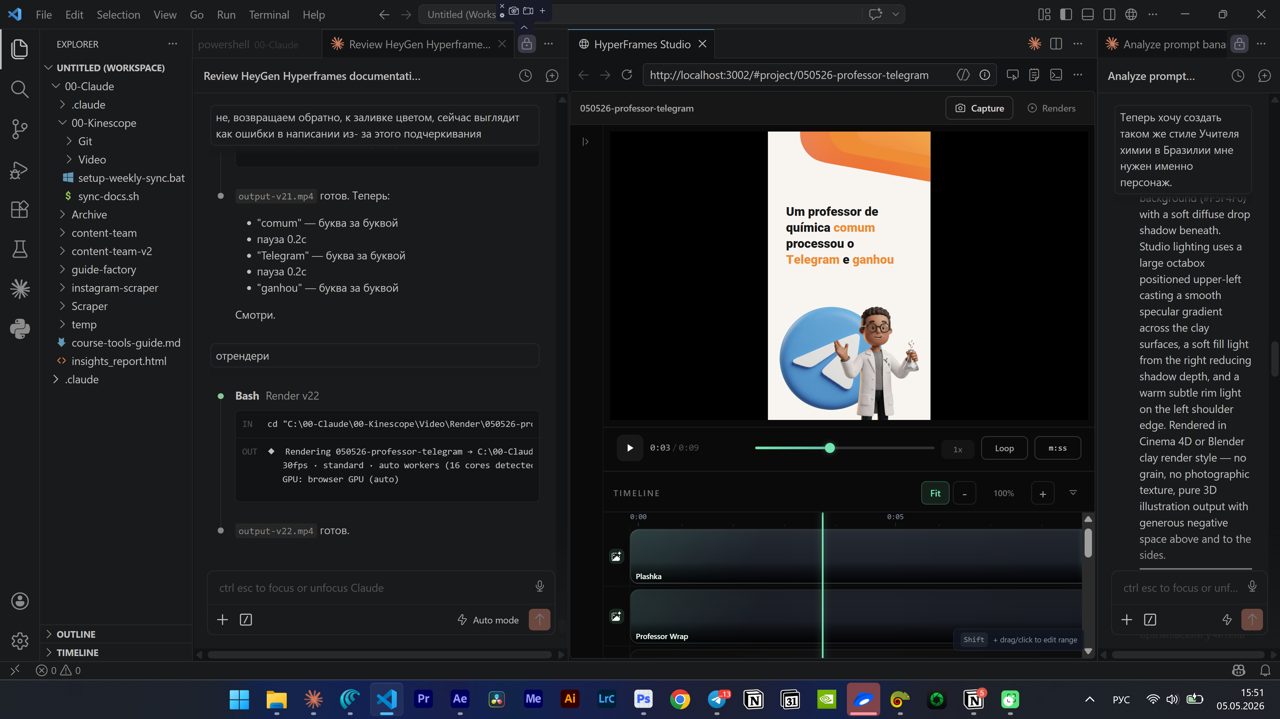Viewport: 1280px width, 719px height.
Task: Open chat history in Analyze prompt panel
Action: pos(1238,76)
